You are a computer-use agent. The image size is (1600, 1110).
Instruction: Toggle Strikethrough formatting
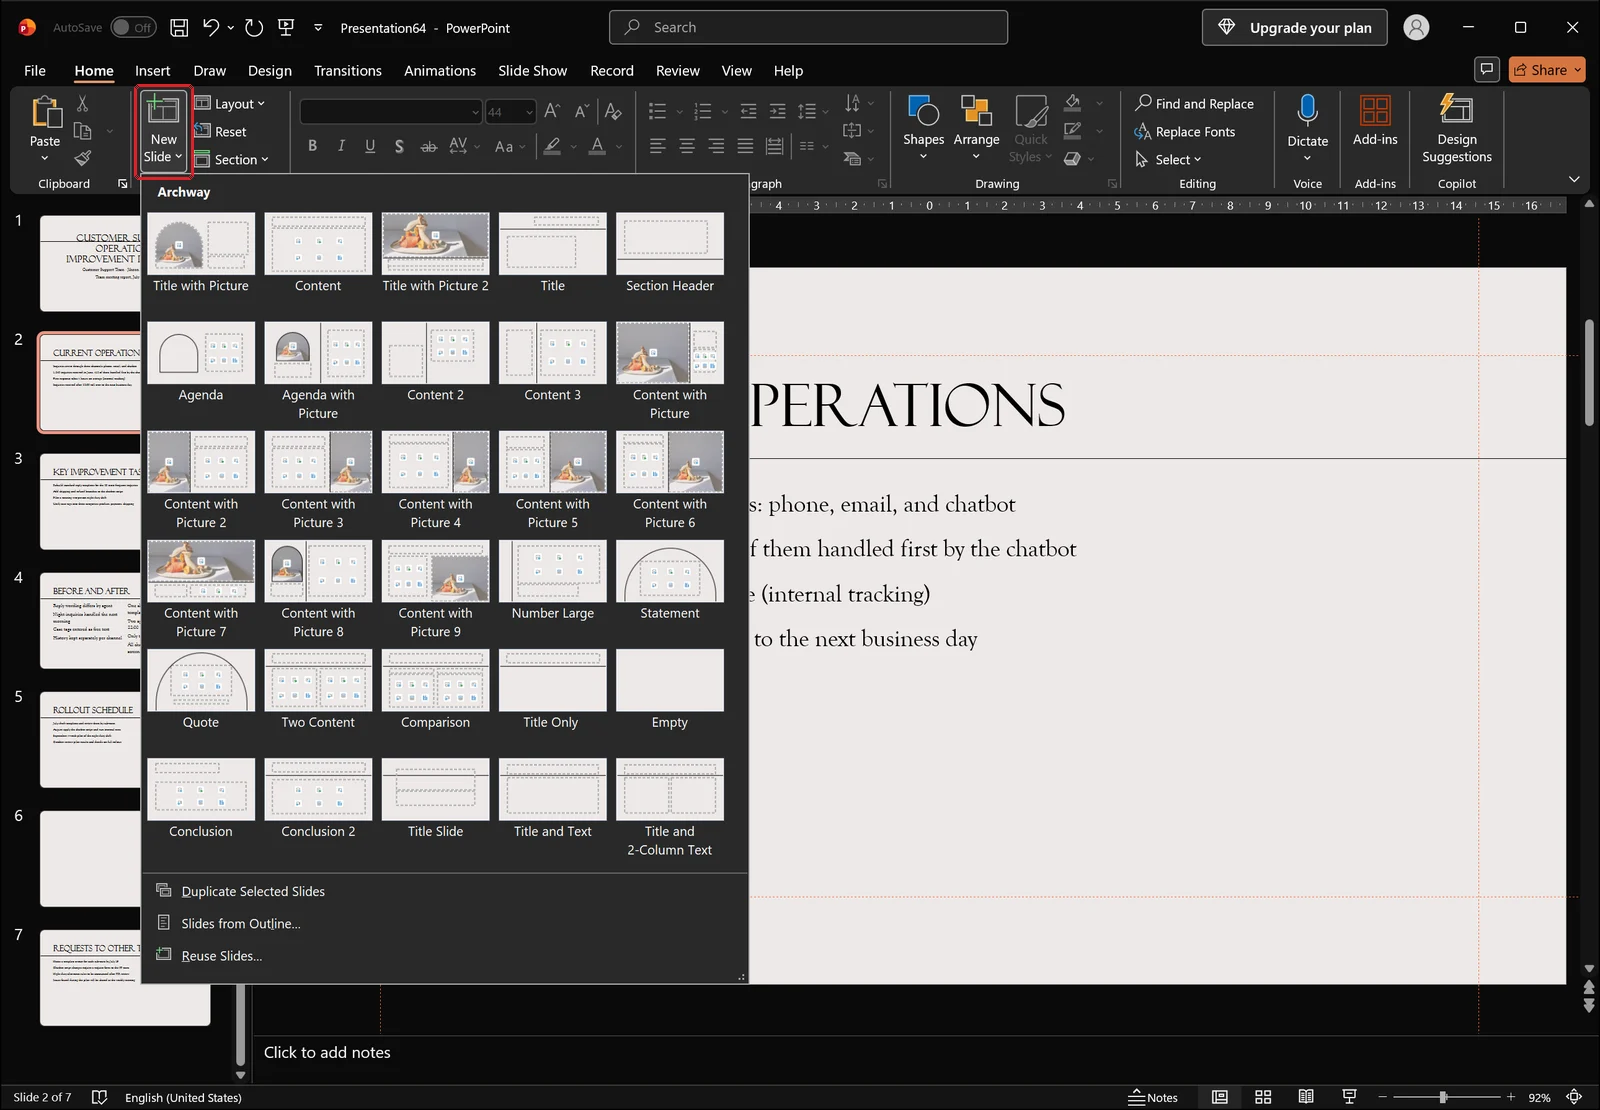pos(428,146)
